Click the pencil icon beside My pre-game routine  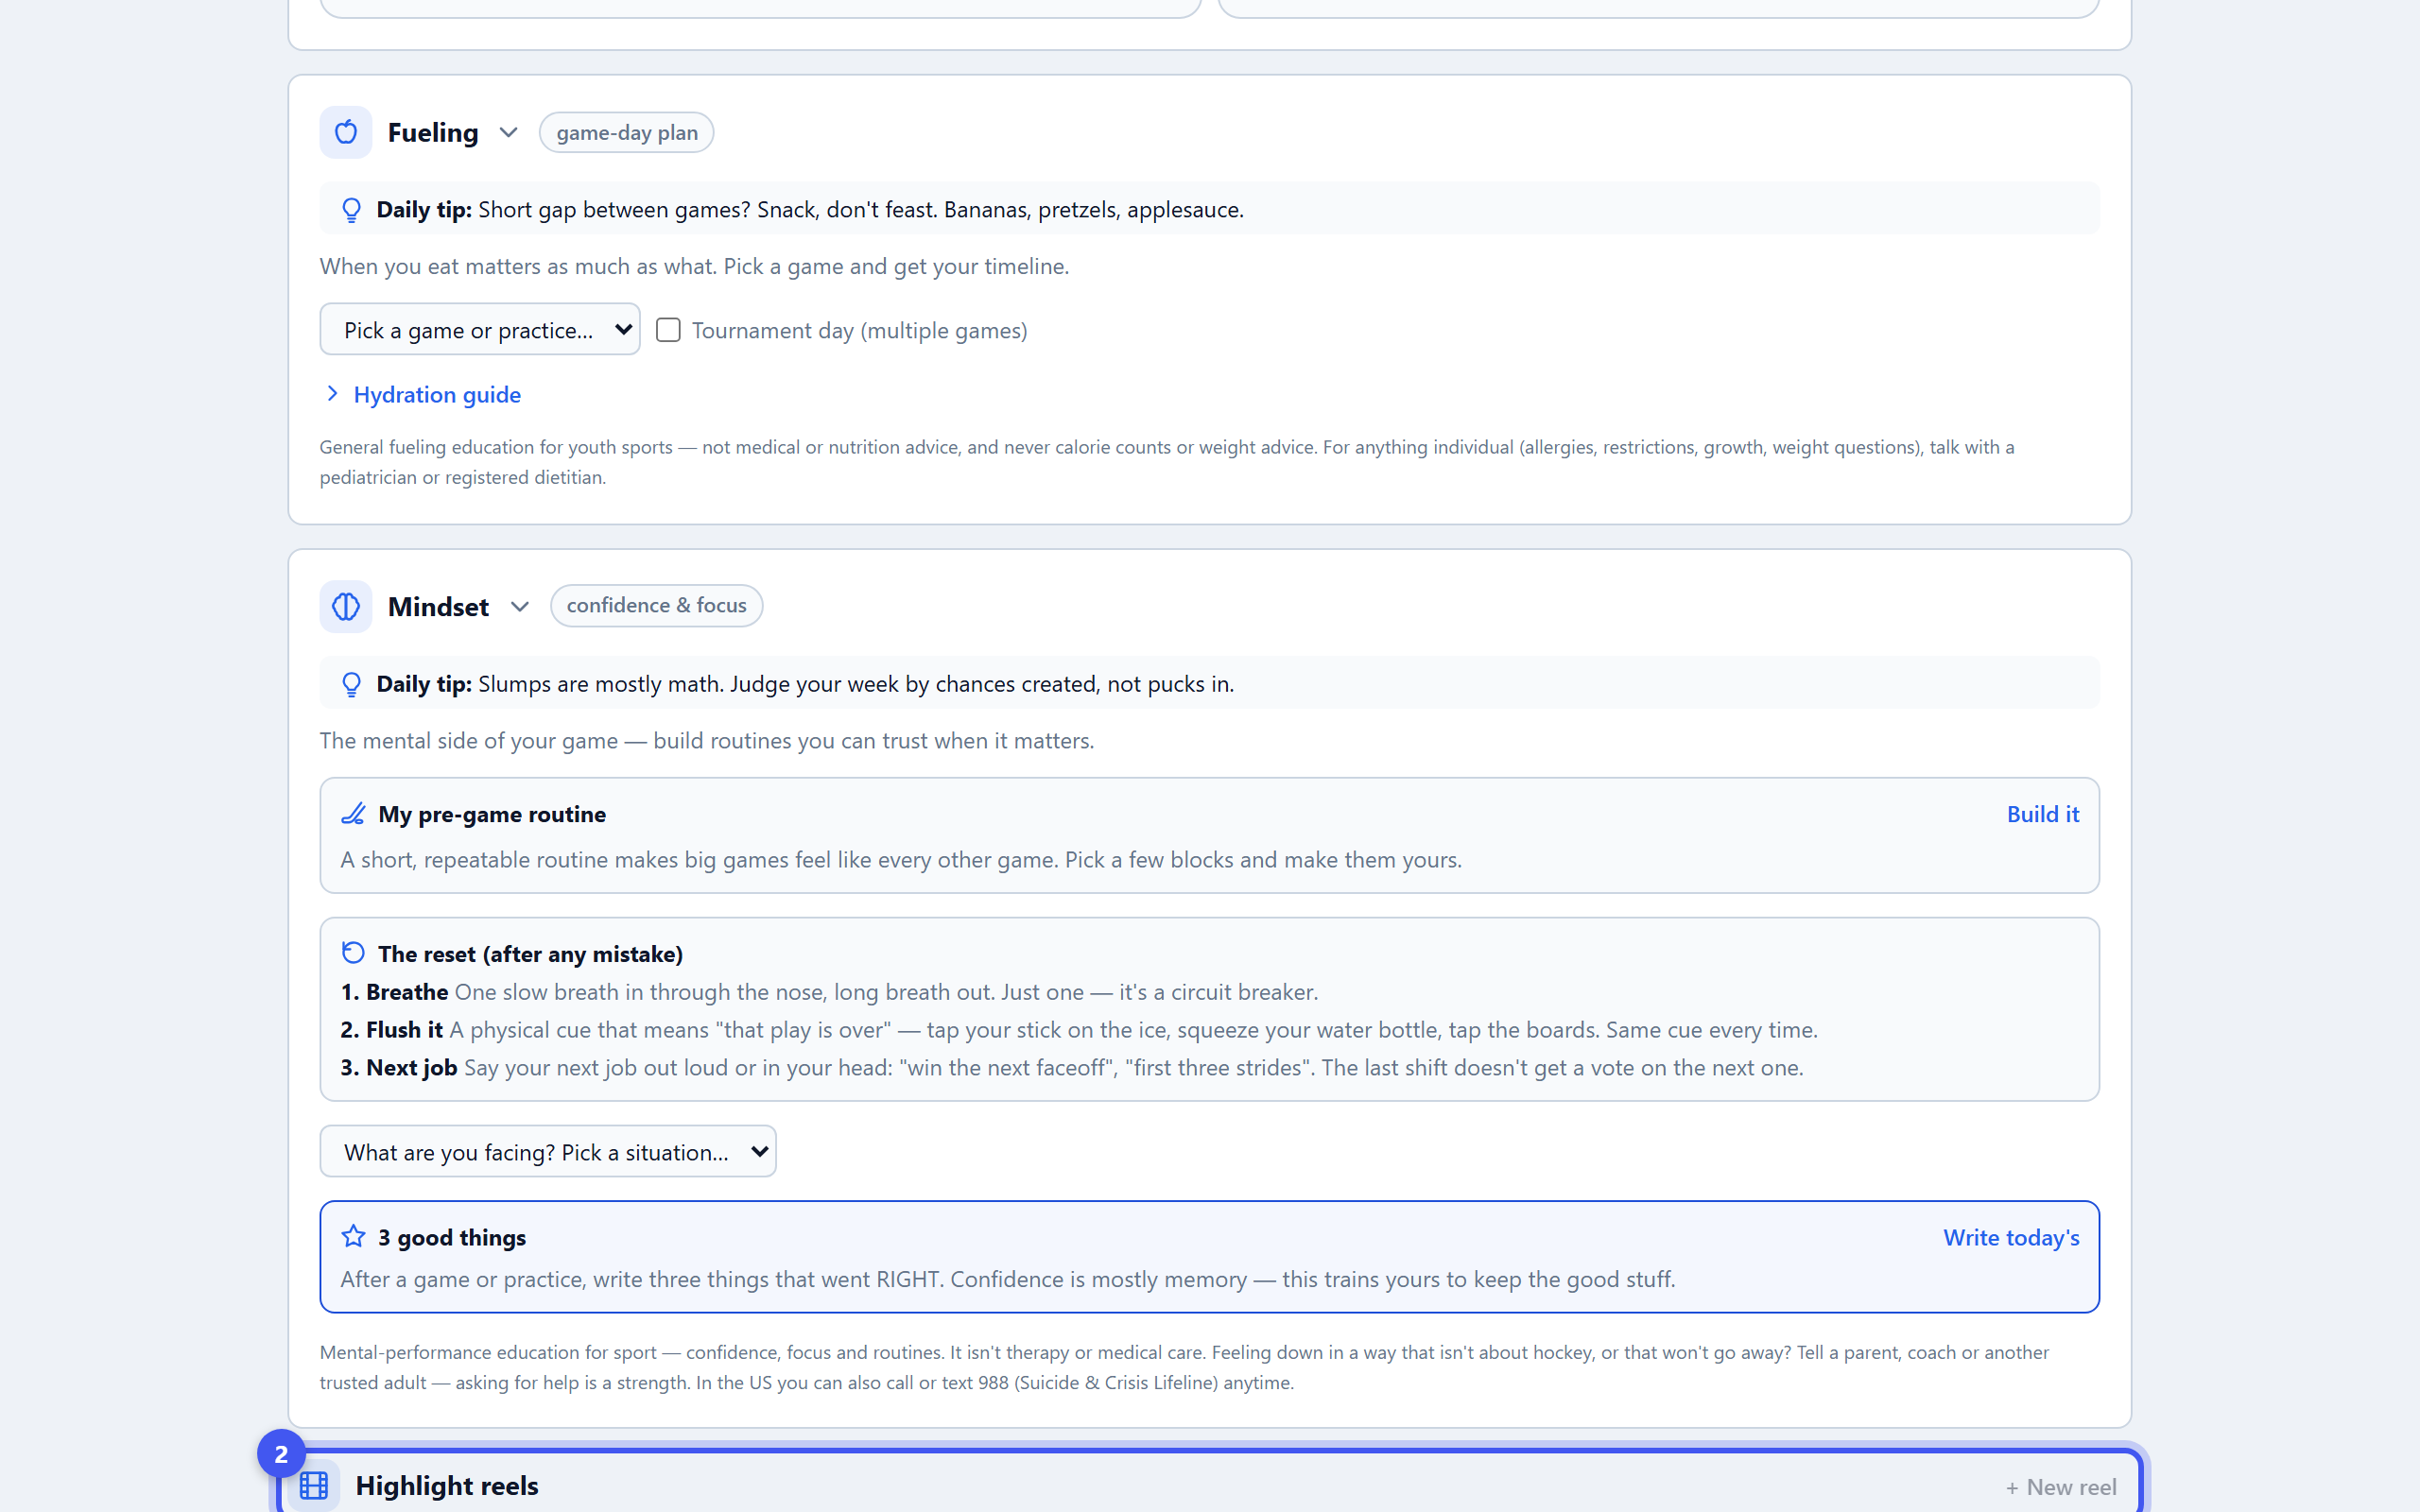pyautogui.click(x=353, y=814)
